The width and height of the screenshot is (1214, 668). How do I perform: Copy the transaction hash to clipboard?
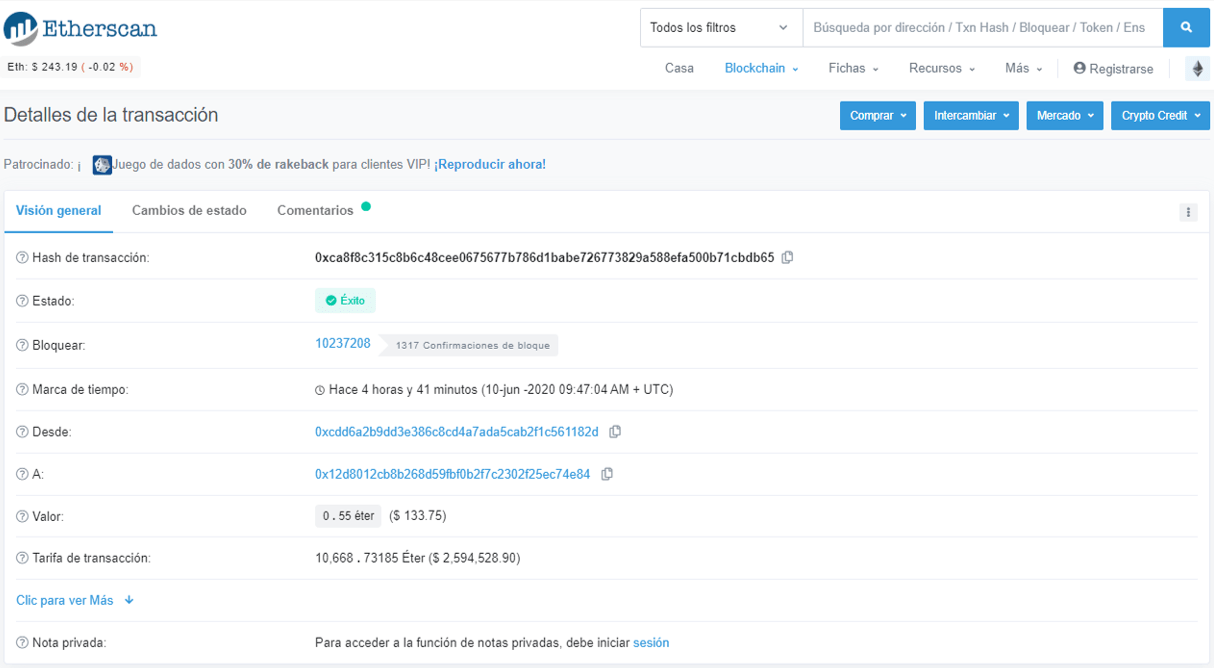[788, 258]
